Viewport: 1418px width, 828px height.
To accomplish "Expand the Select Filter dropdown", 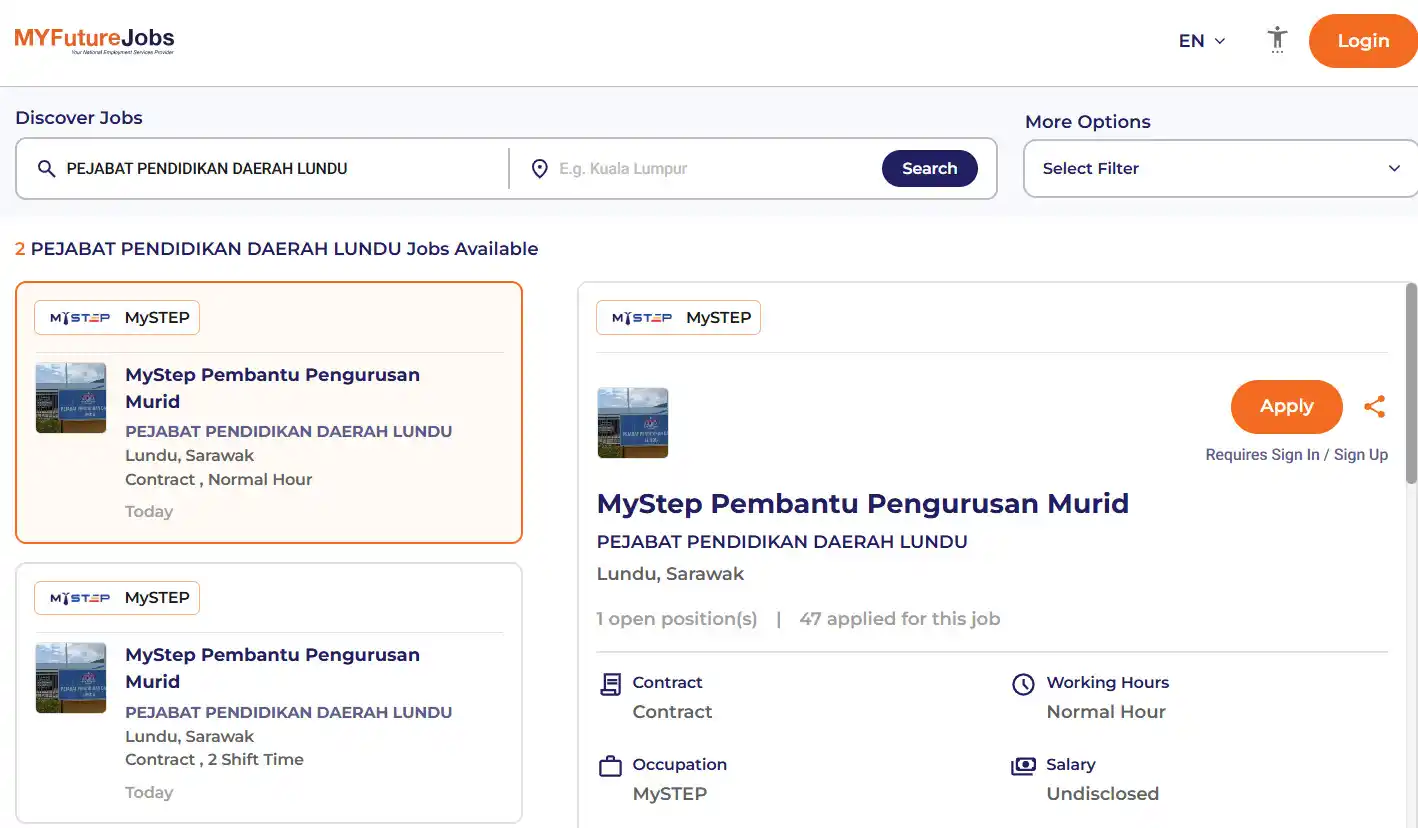I will pos(1220,168).
